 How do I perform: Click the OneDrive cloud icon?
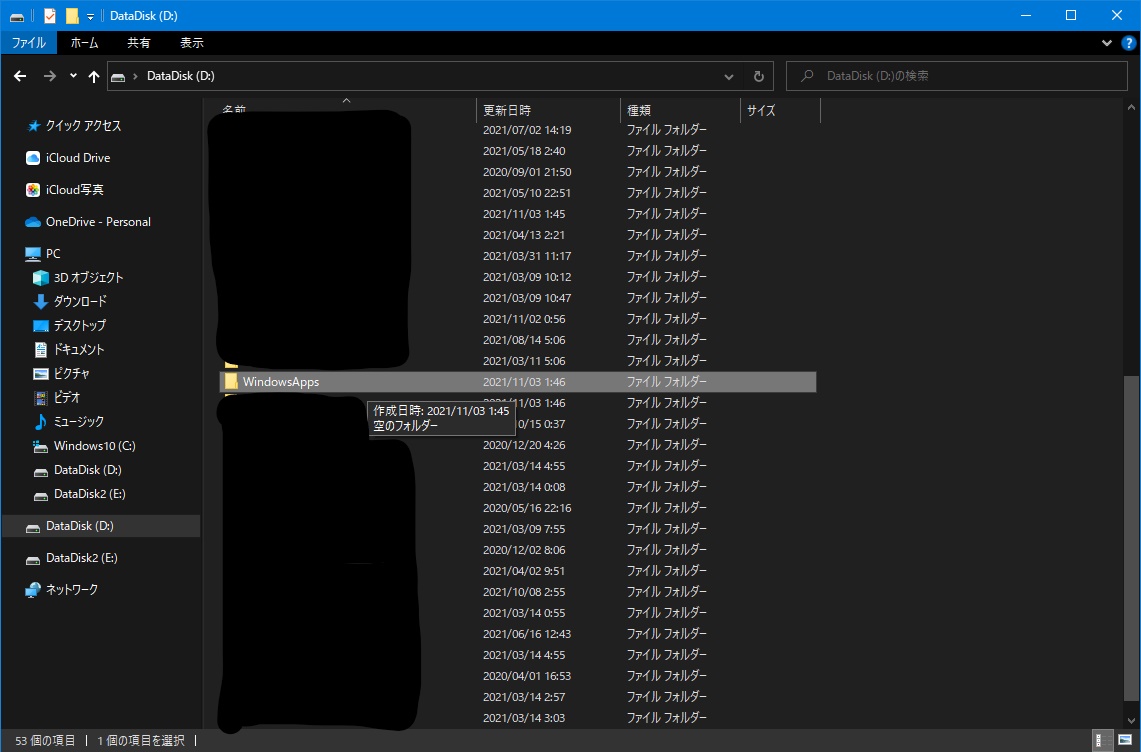(33, 222)
